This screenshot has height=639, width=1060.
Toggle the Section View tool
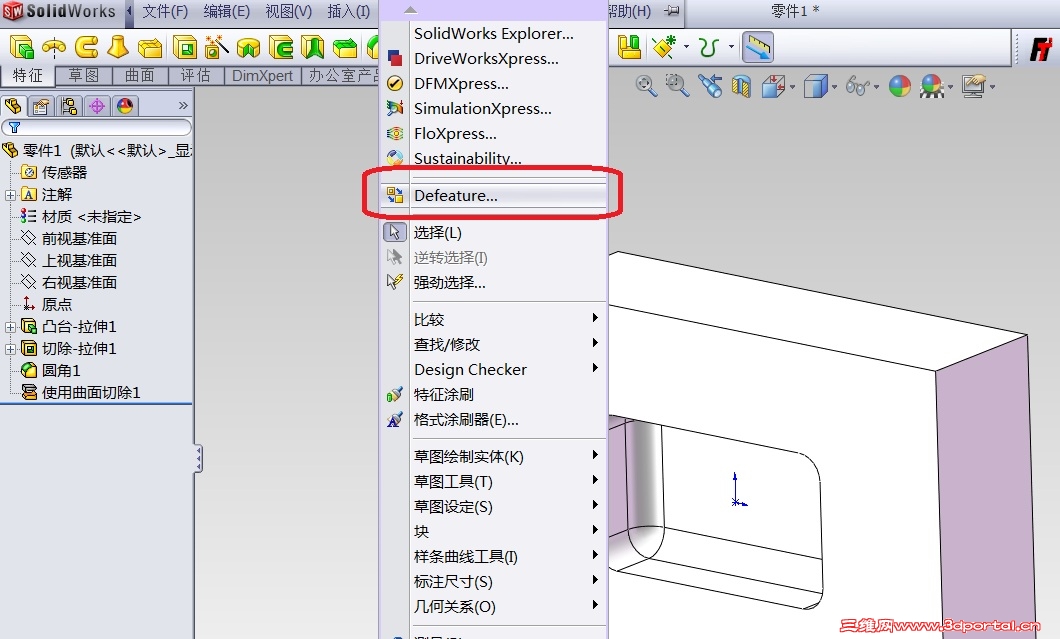tap(741, 87)
